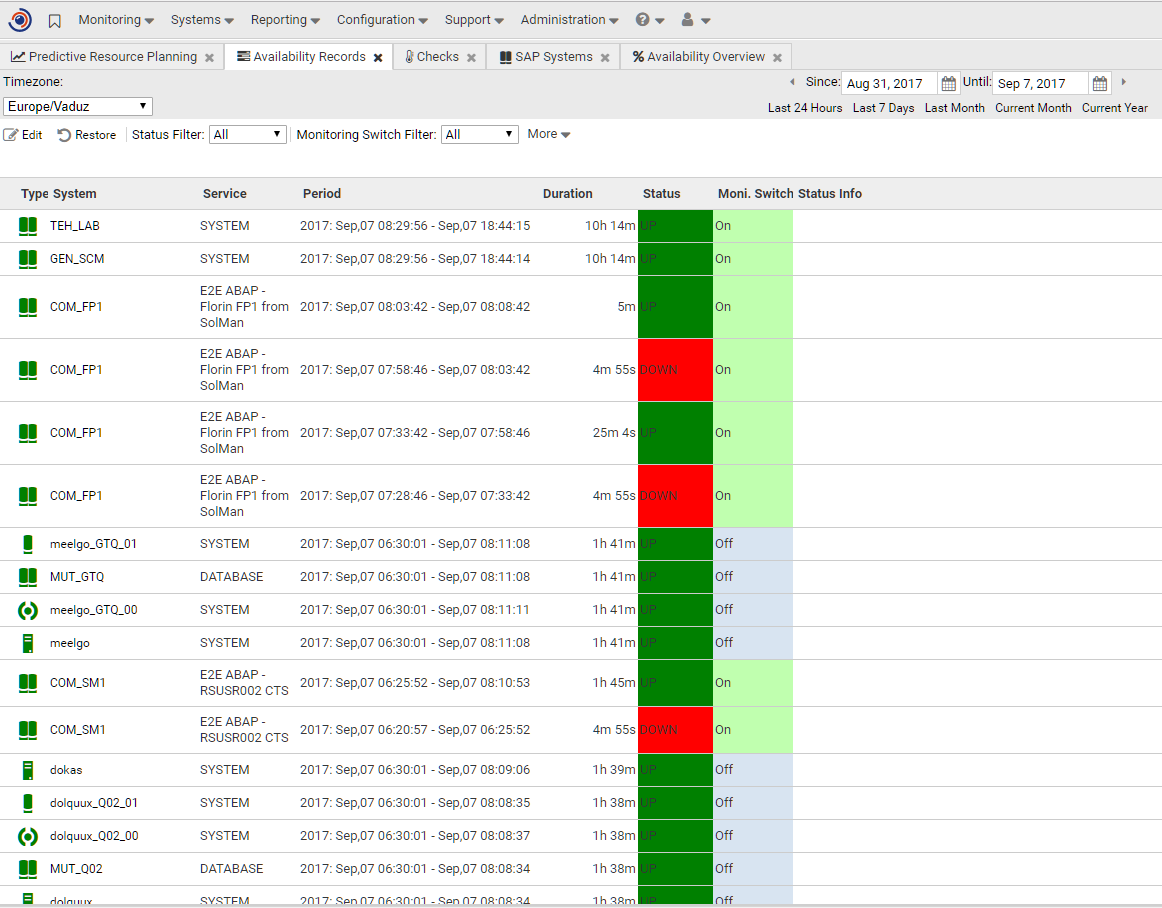
Task: Click the dolquux_Q02_01 instance icon
Action: (27, 803)
